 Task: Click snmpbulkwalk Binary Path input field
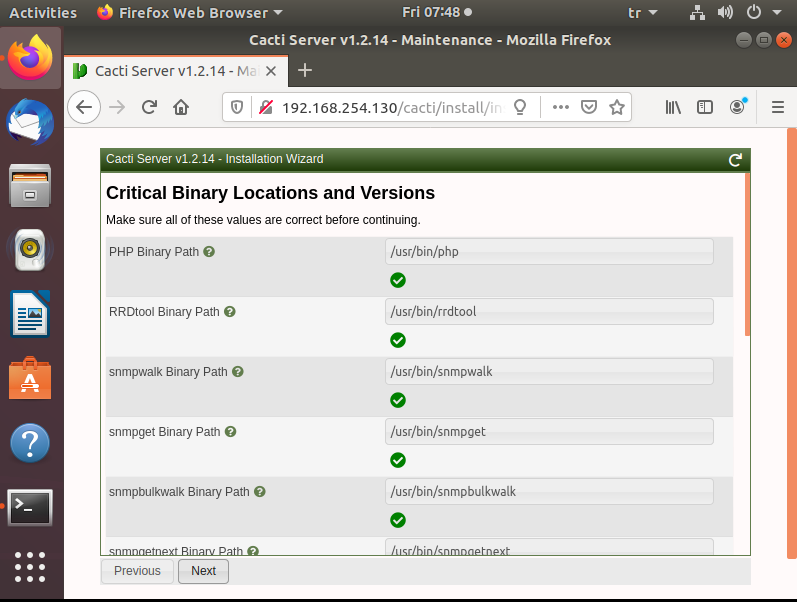pyautogui.click(x=549, y=492)
